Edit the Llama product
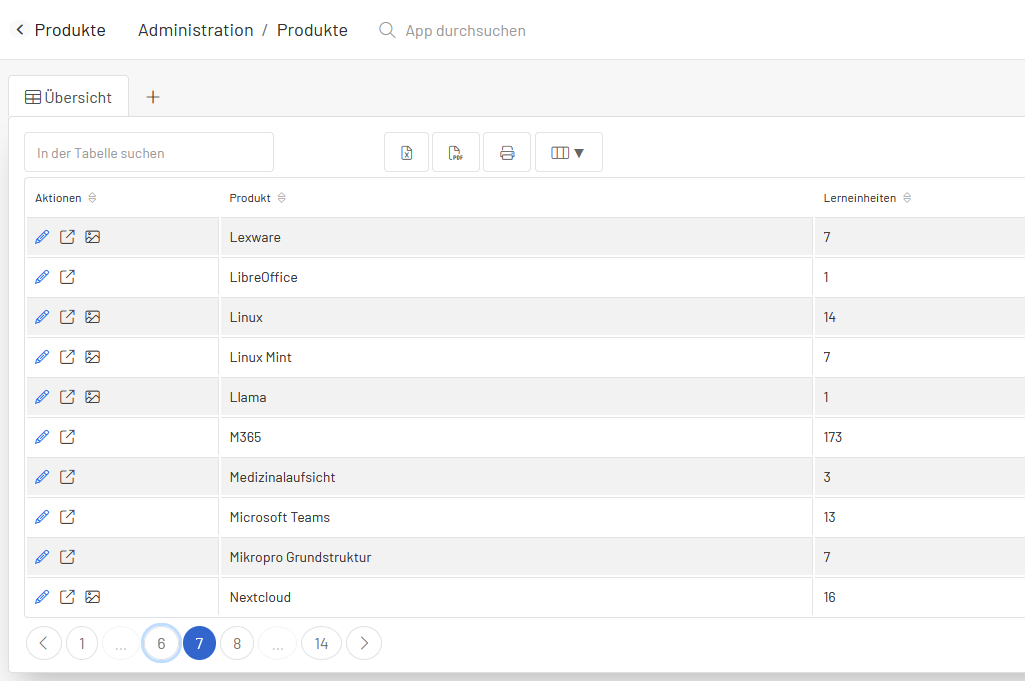The image size is (1025, 681). [42, 397]
